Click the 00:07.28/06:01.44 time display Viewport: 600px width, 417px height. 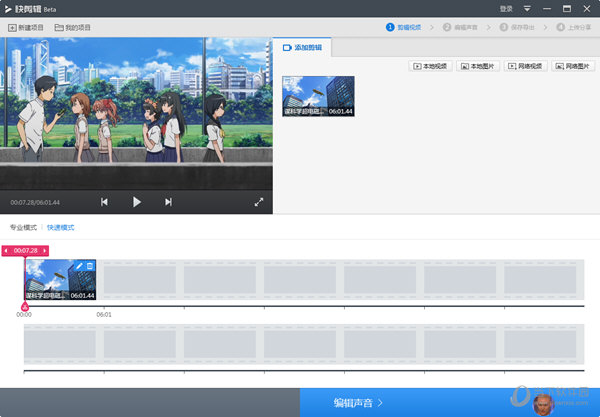[x=35, y=202]
